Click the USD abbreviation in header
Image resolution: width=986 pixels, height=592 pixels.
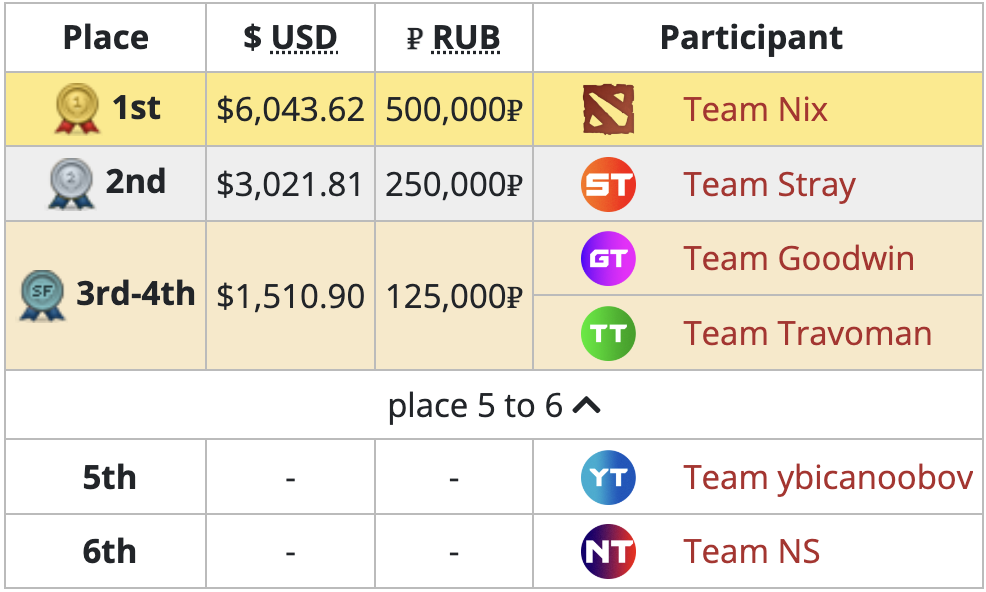tap(304, 38)
